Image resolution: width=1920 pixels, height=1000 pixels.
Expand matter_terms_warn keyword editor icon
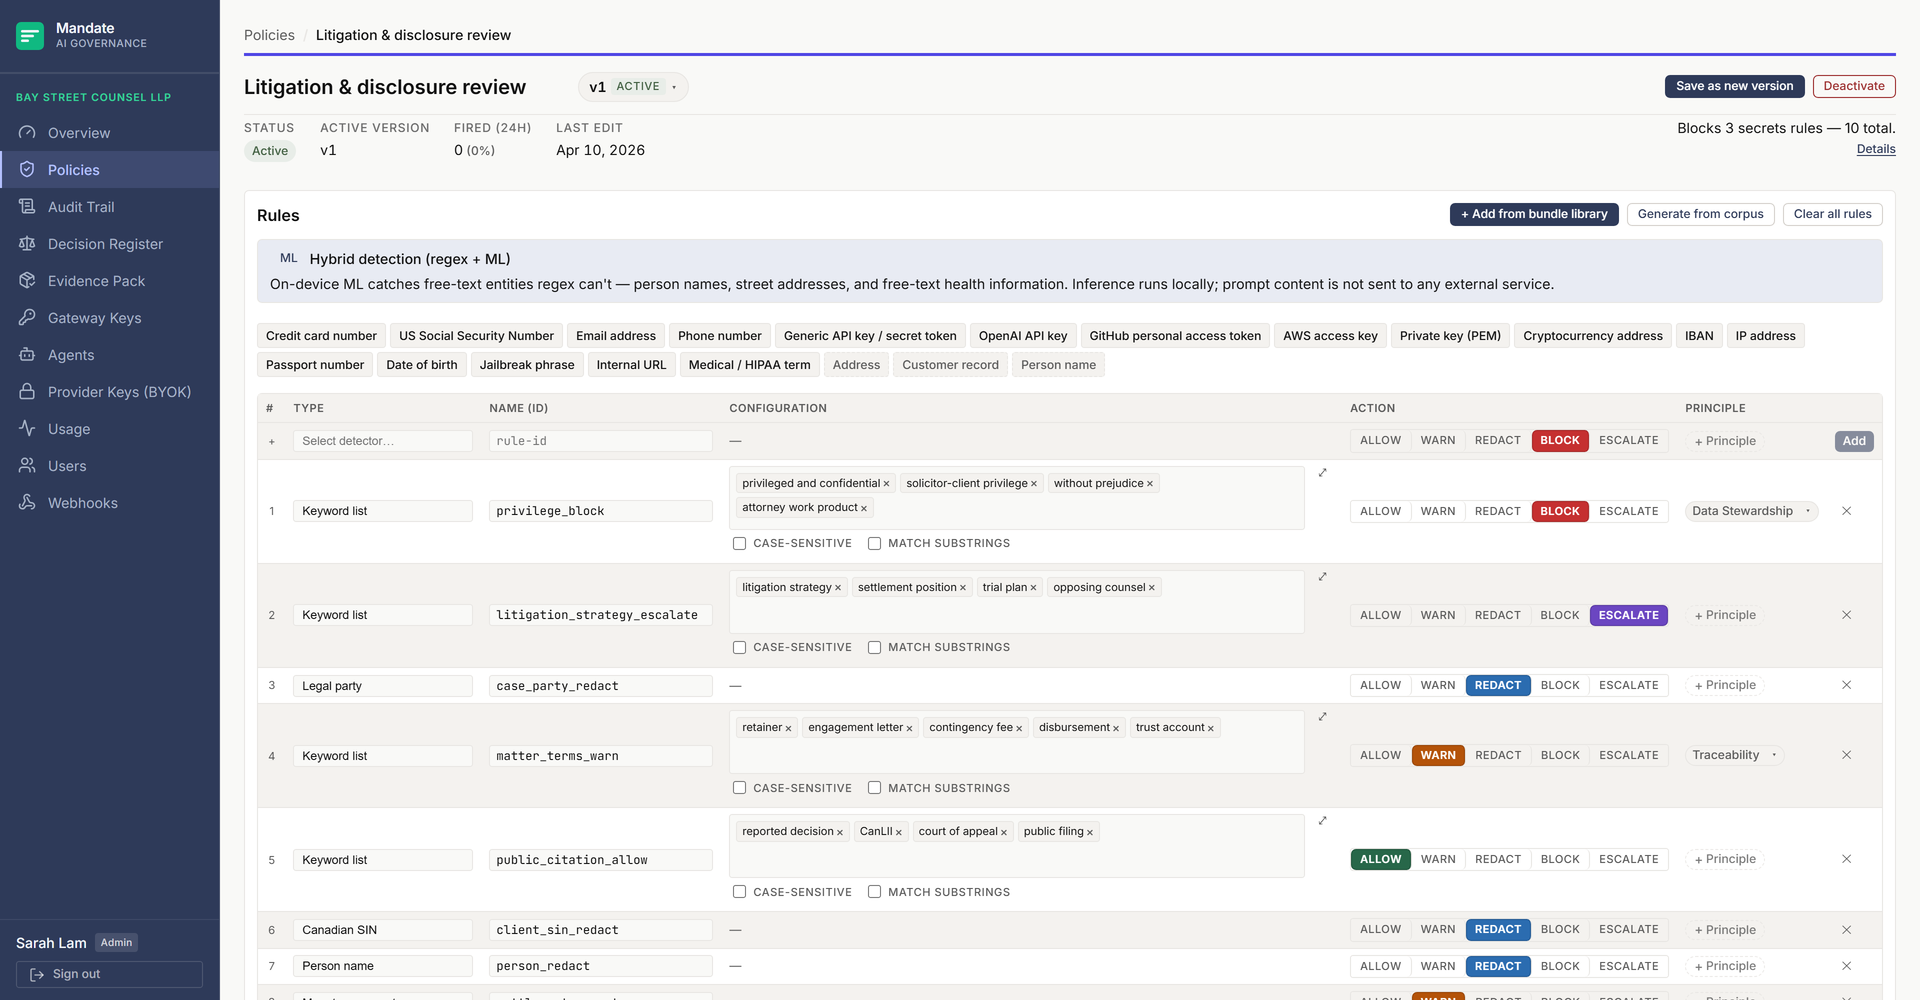[1322, 717]
